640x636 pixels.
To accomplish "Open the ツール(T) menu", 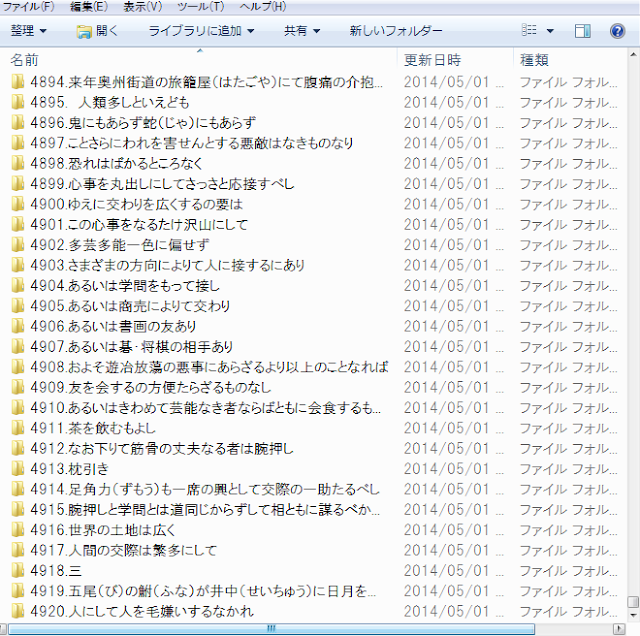I will point(200,7).
